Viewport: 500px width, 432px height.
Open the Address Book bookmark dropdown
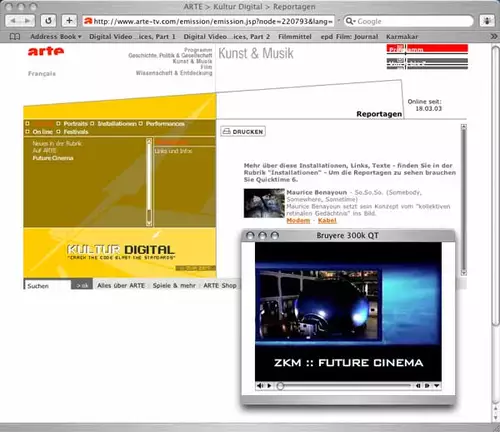point(56,36)
